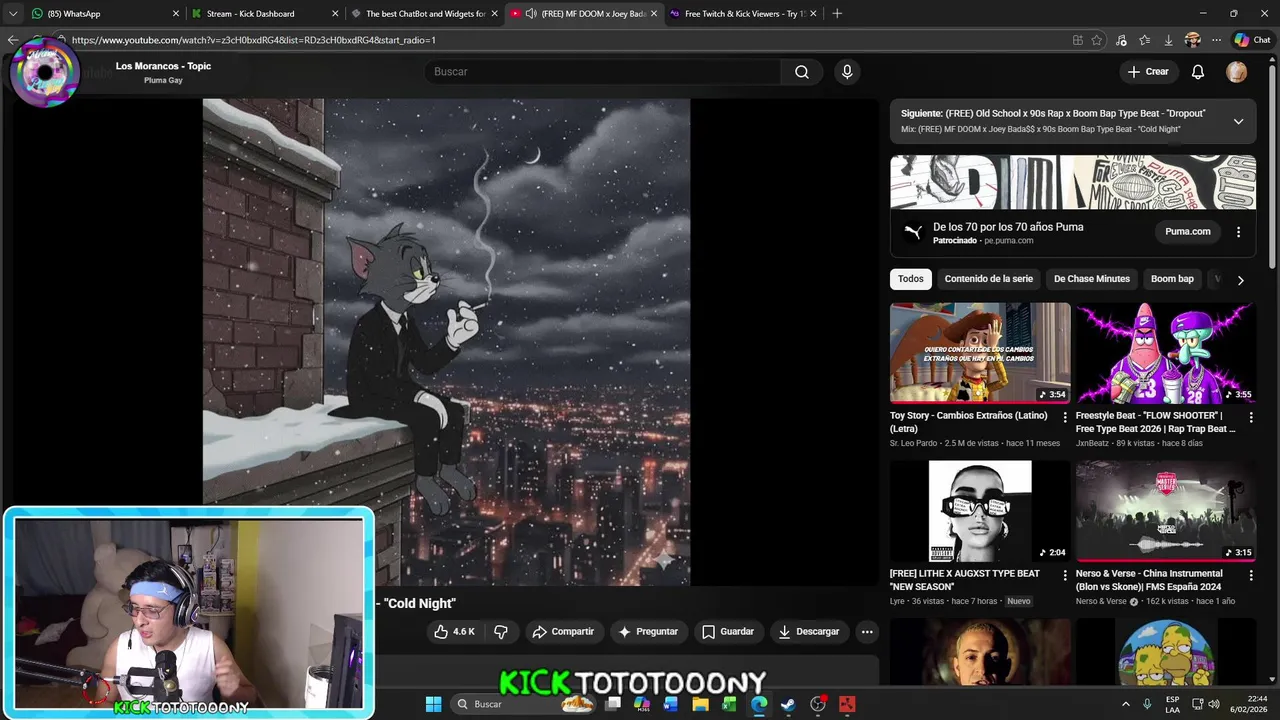The image size is (1280, 720).
Task: Open the Nerso & Verse concert thumbnail
Action: tap(1166, 511)
